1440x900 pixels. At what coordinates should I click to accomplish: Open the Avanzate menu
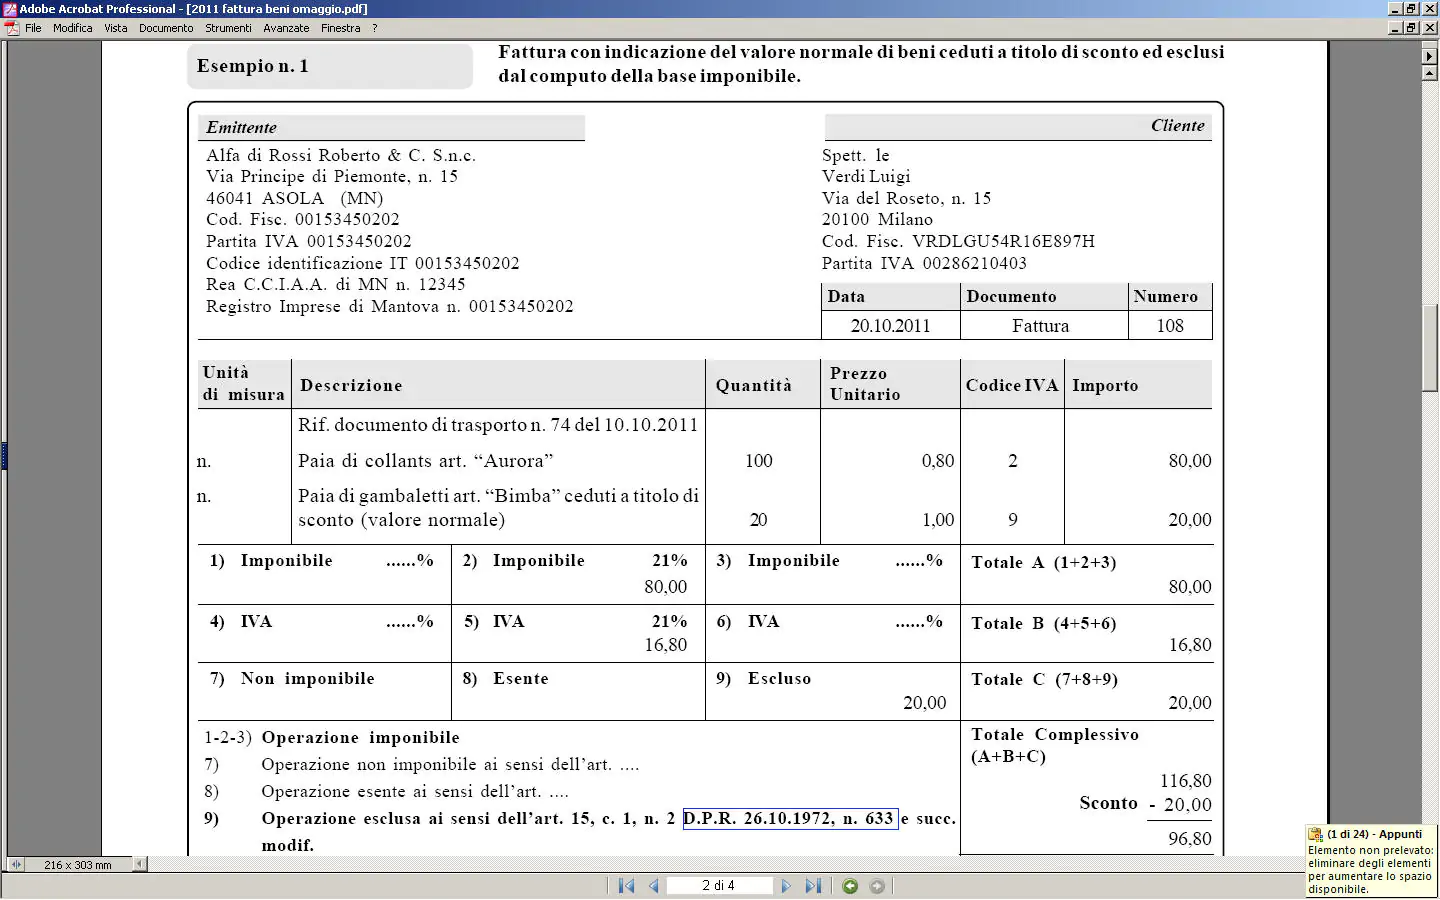pyautogui.click(x=286, y=28)
